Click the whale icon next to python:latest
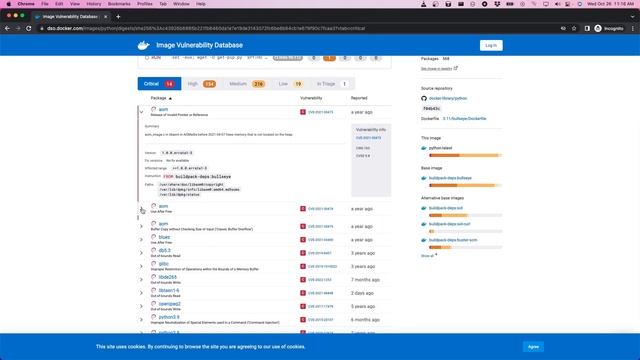 tap(424, 148)
